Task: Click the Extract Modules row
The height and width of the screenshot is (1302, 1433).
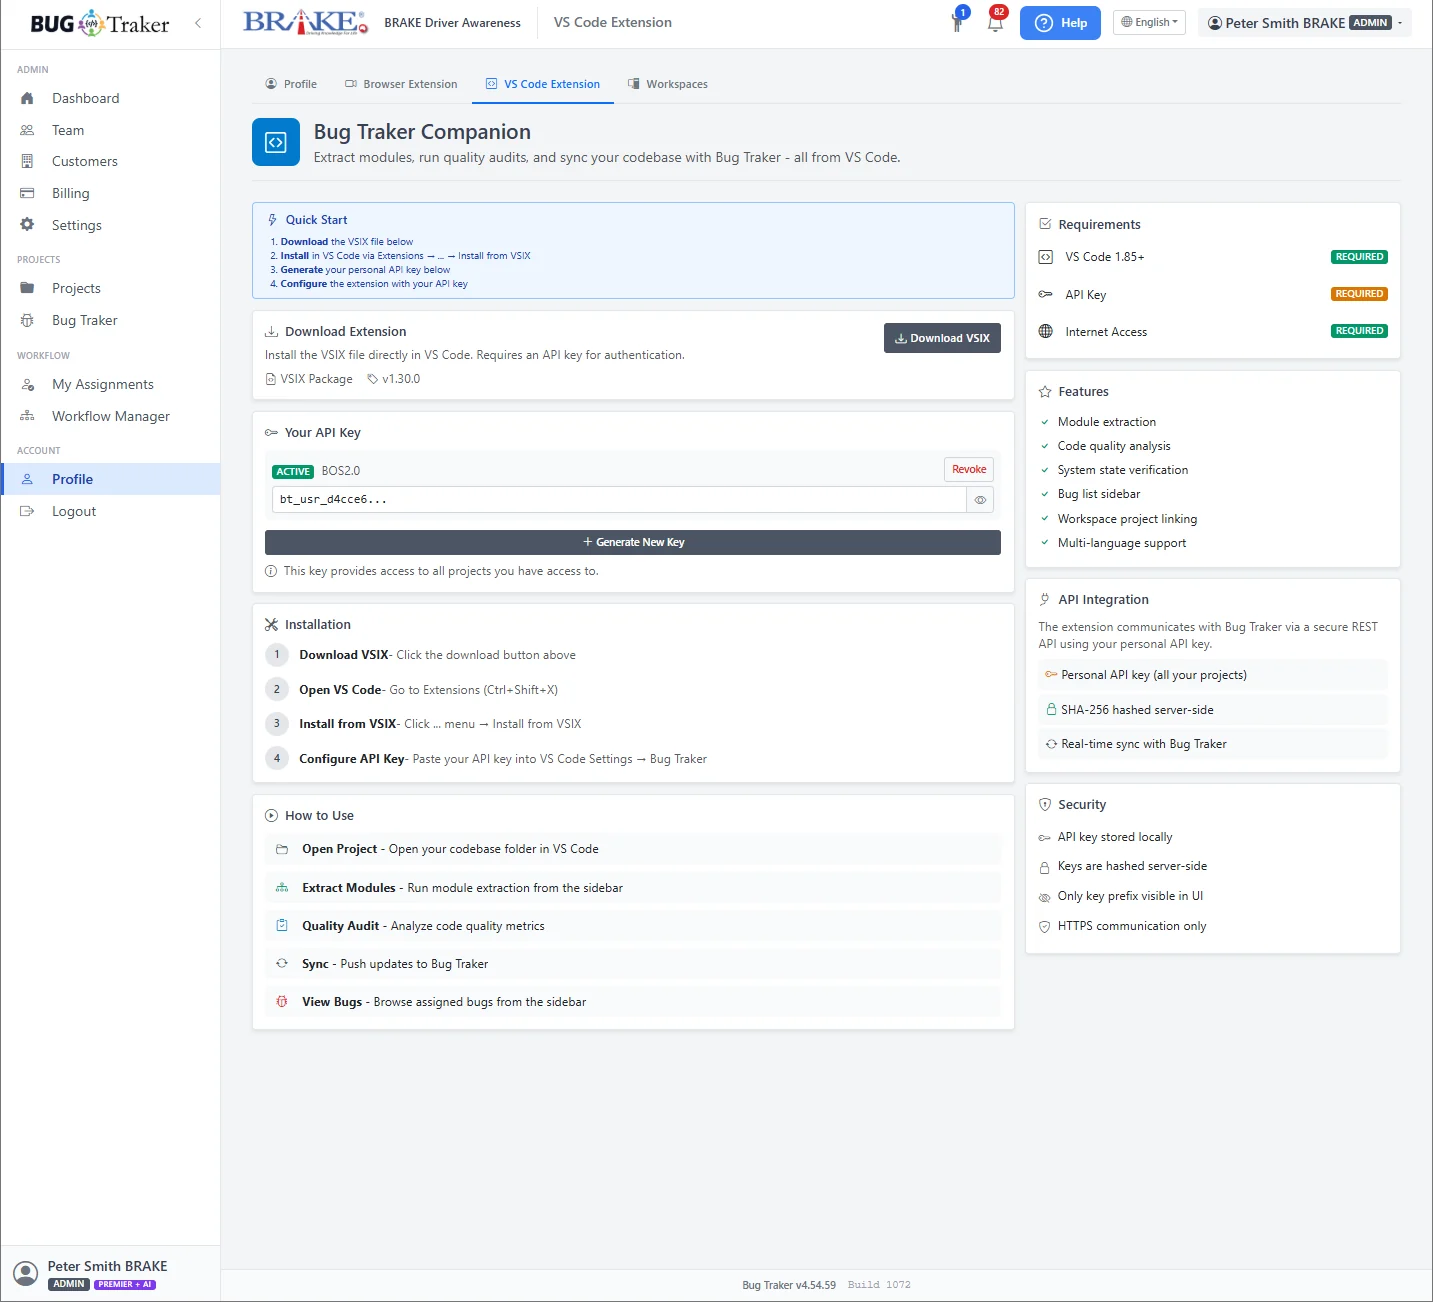Action: (633, 888)
